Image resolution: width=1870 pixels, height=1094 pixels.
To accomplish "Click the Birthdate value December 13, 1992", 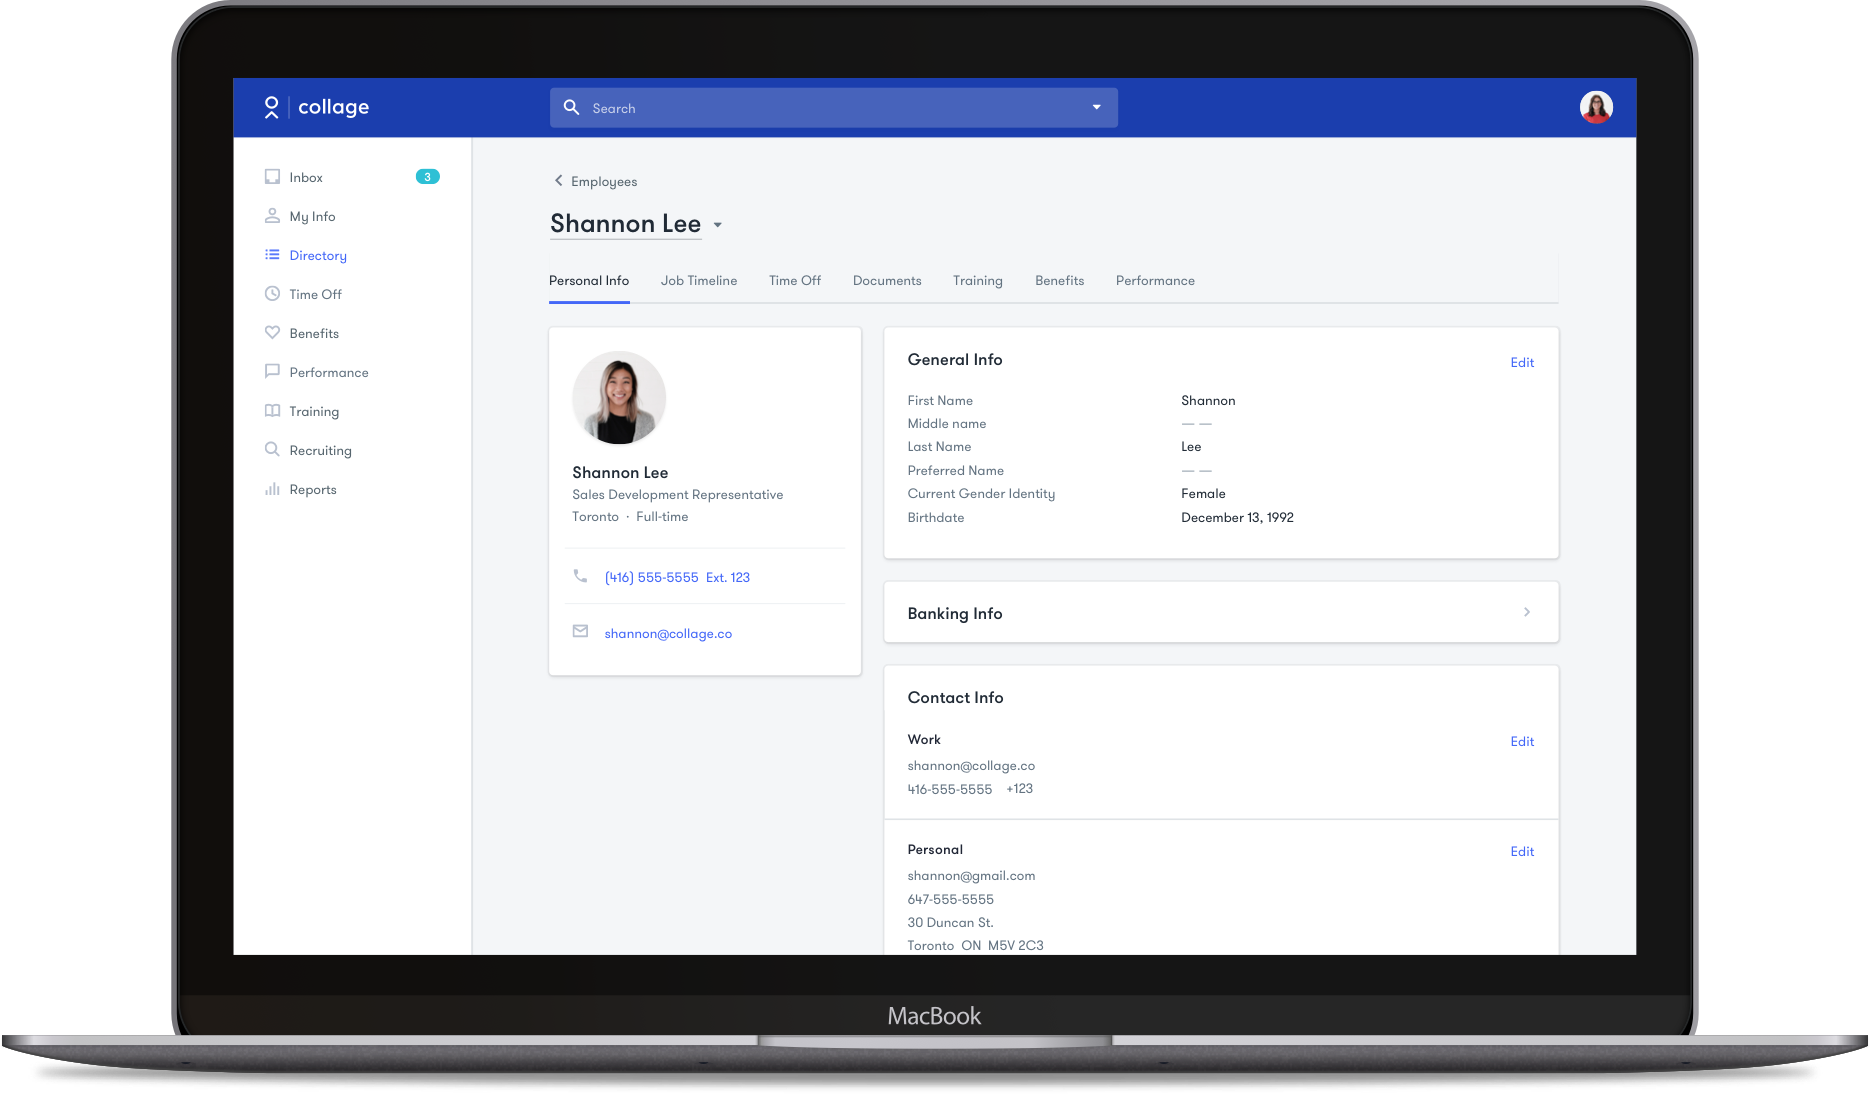I will point(1237,517).
